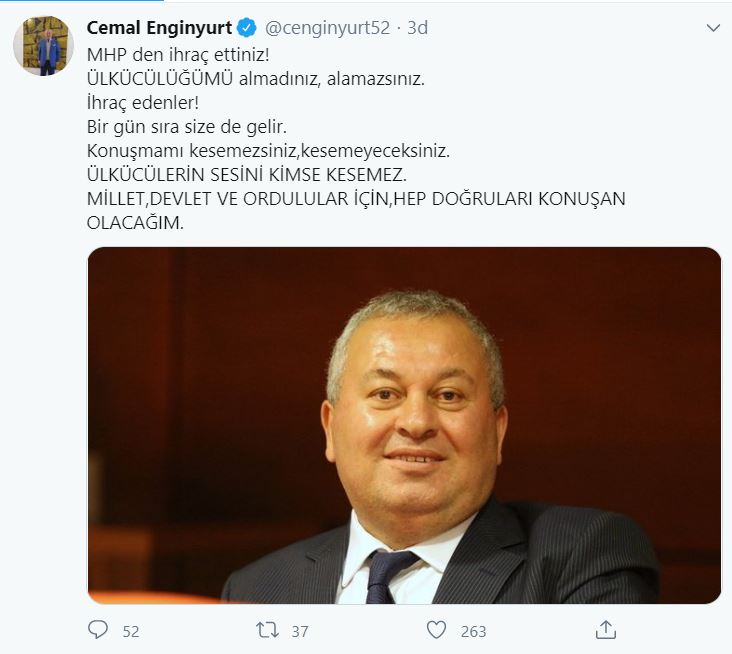Enlarge the attached photo in tweet
Image resolution: width=732 pixels, height=654 pixels.
[x=404, y=425]
